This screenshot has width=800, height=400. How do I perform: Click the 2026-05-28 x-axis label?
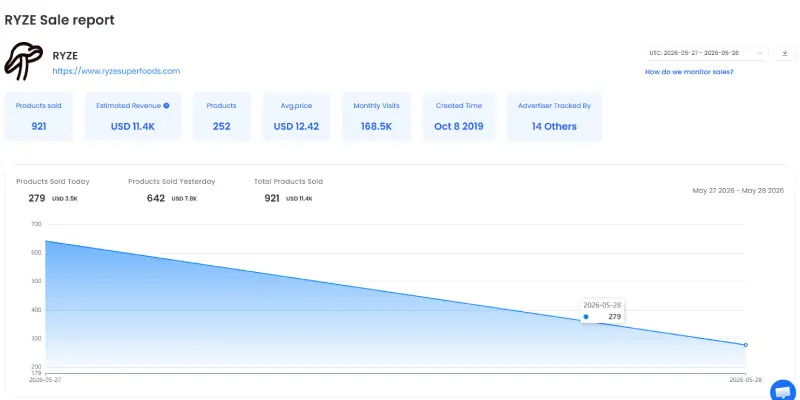click(745, 380)
